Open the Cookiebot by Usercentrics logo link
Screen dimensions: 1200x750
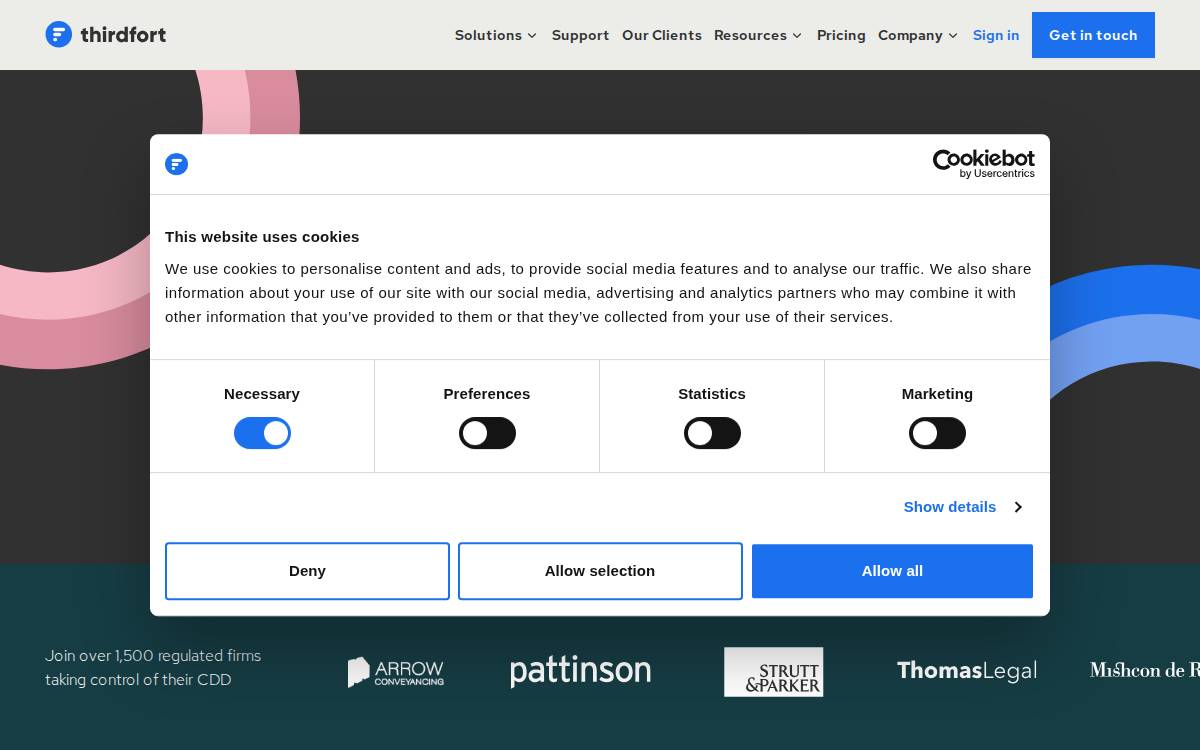click(983, 164)
